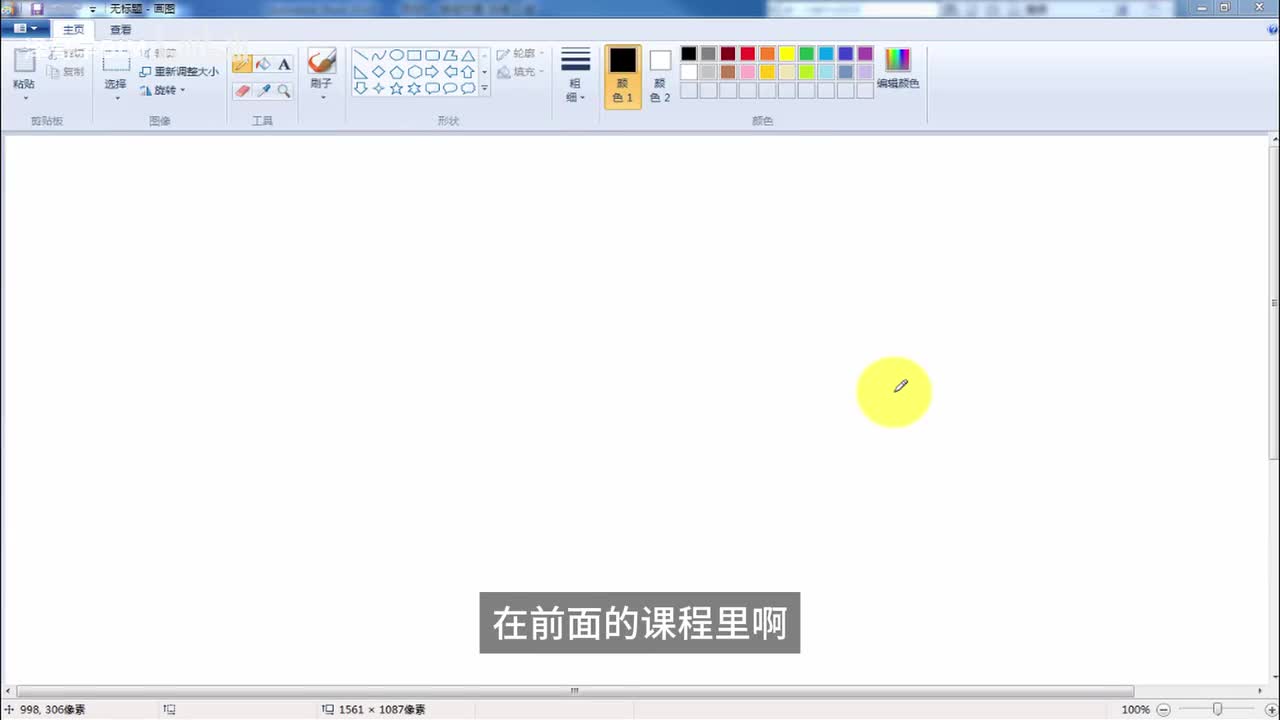Viewport: 1280px width, 720px height.
Task: Click the 编辑颜色 edit colors button
Action: pos(898,69)
